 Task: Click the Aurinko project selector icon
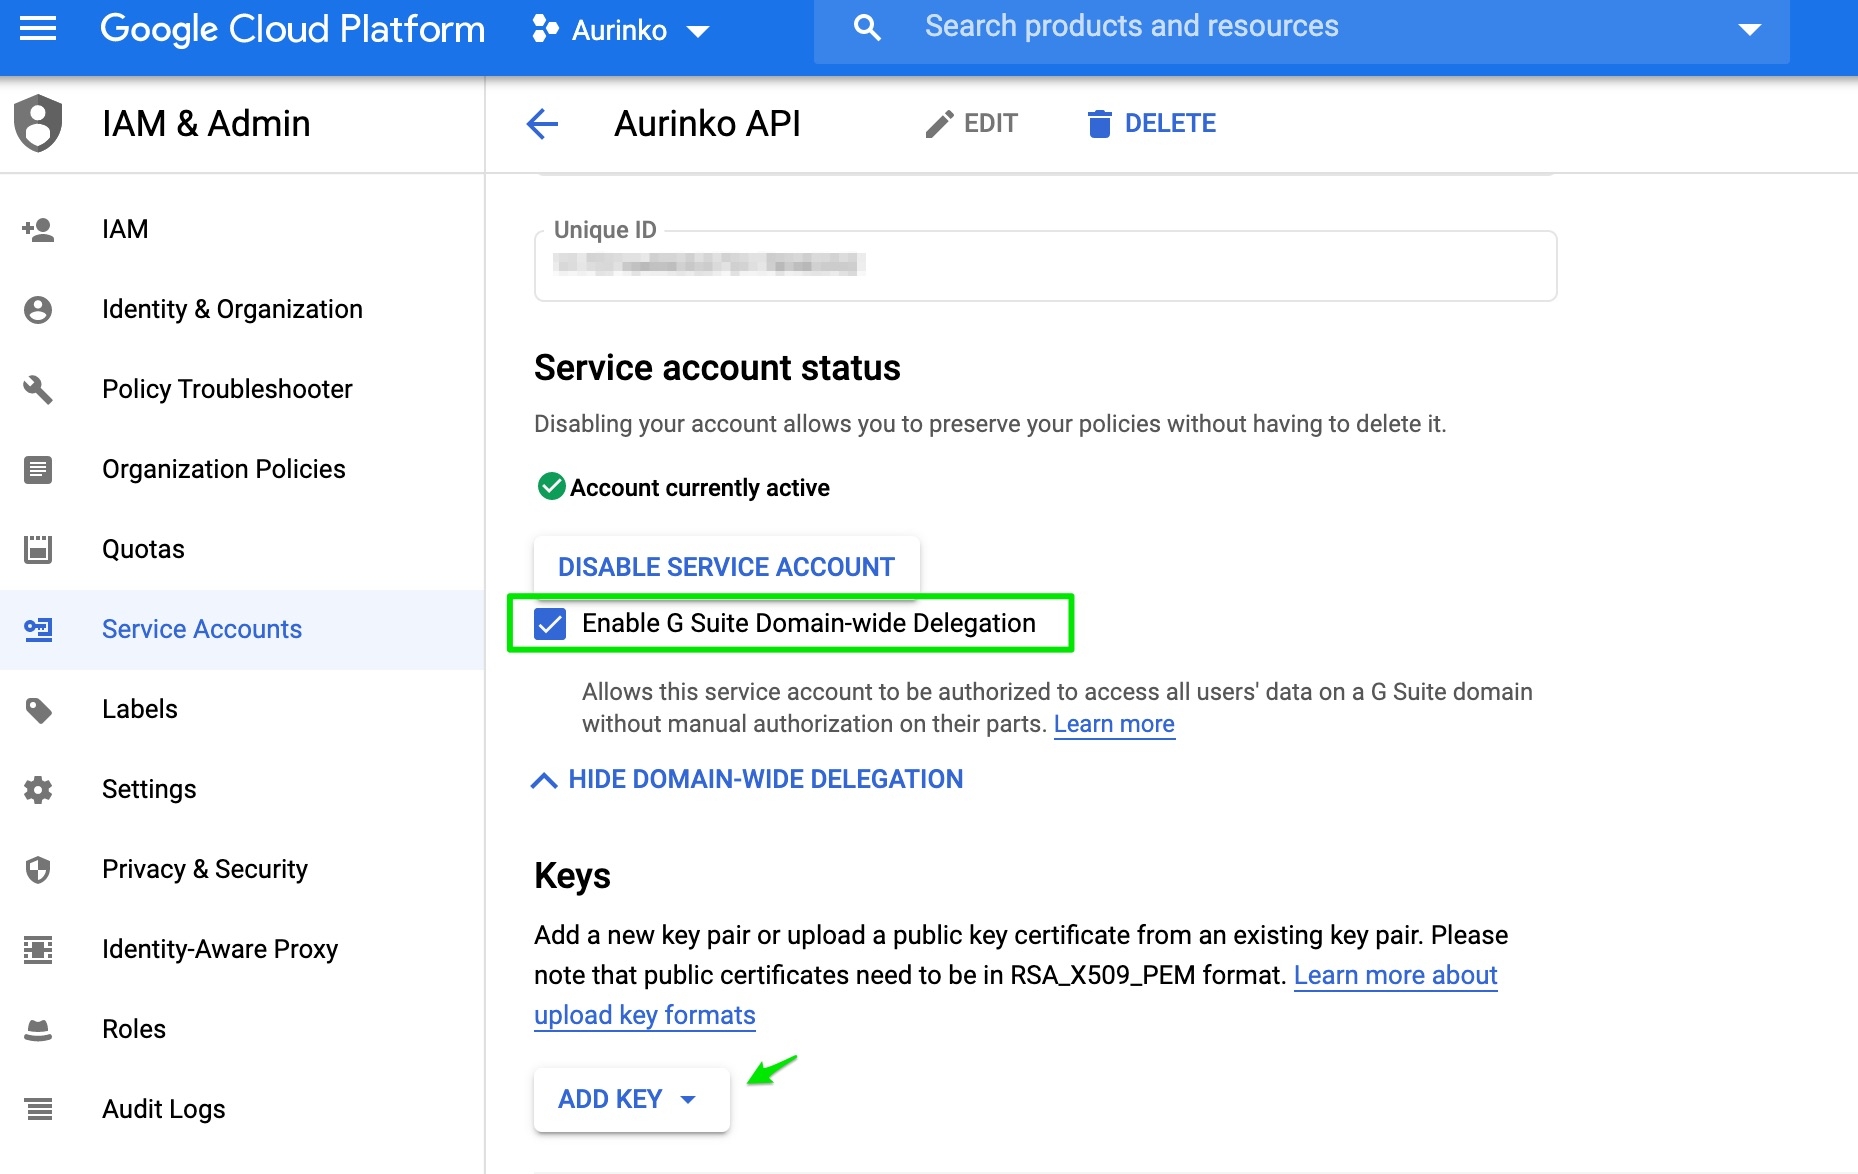[x=545, y=29]
